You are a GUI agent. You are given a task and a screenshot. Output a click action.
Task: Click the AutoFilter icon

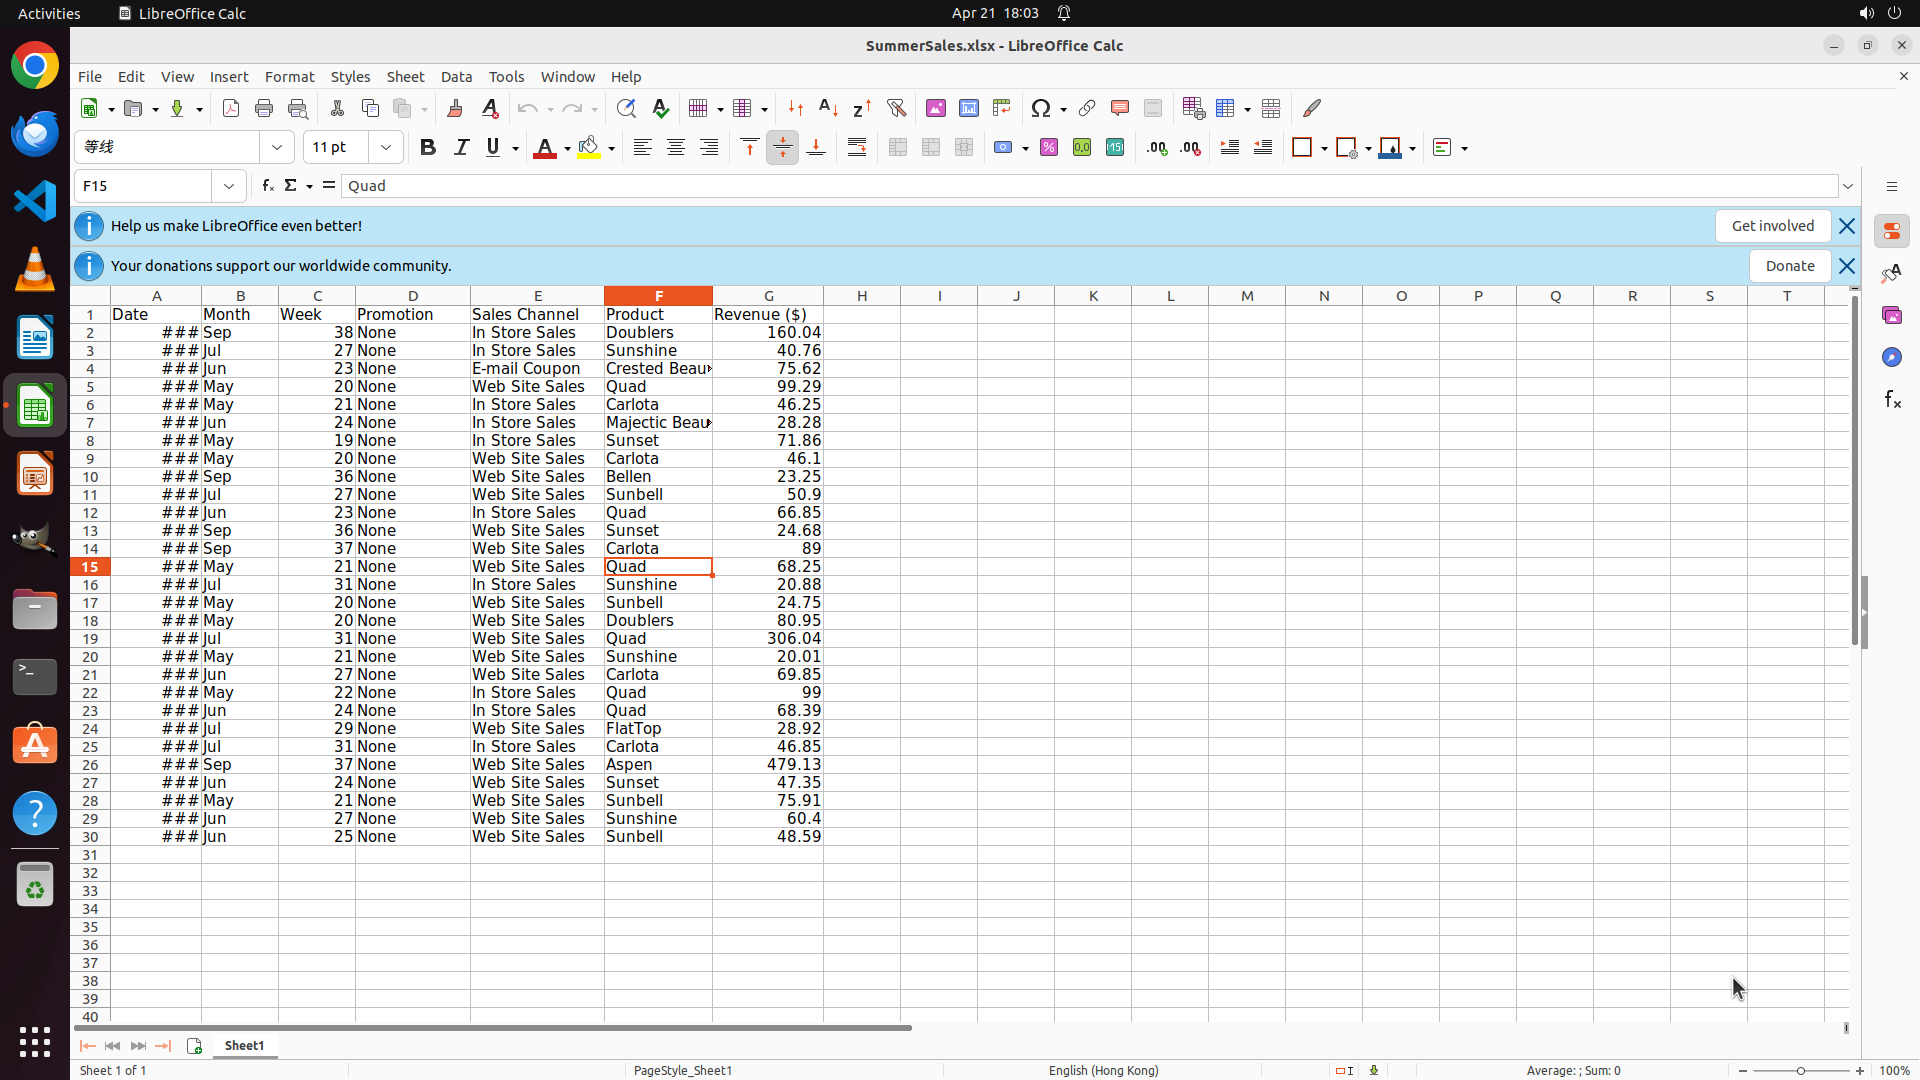[896, 108]
